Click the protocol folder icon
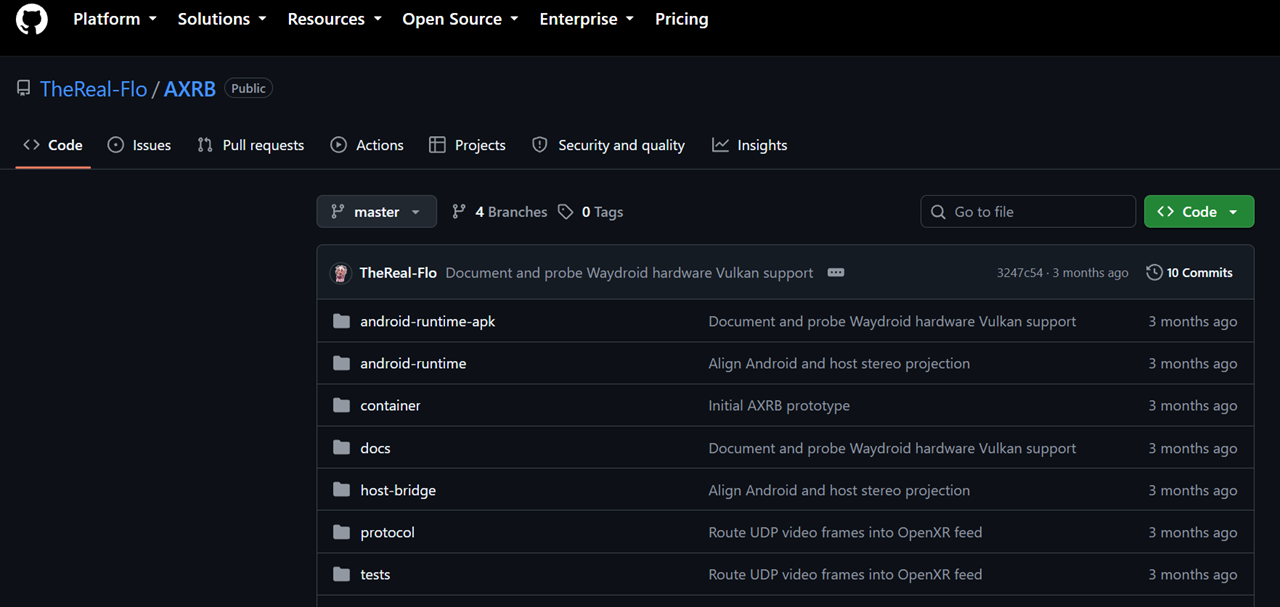 342,532
